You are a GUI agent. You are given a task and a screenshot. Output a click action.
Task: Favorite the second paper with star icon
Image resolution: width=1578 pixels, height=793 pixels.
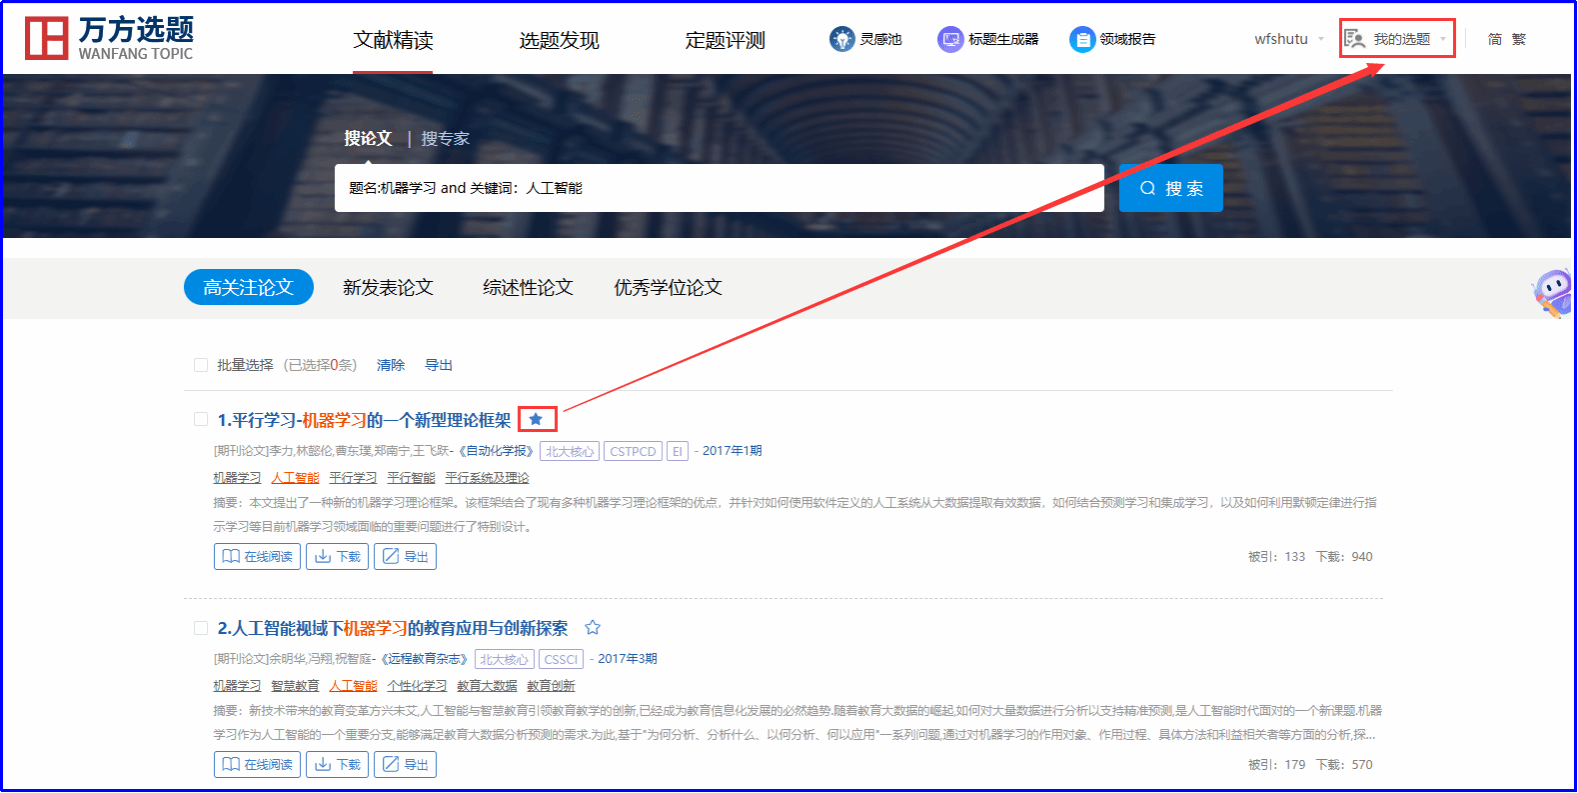pyautogui.click(x=592, y=627)
